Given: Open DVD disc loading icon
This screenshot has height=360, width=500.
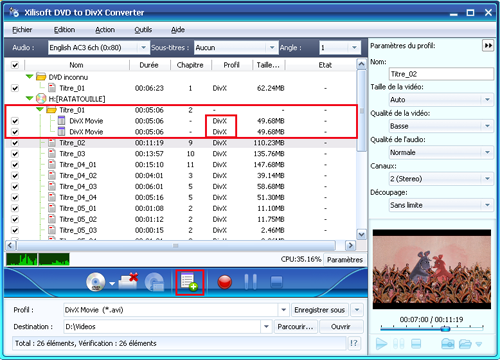Looking at the screenshot, I should click(x=96, y=282).
